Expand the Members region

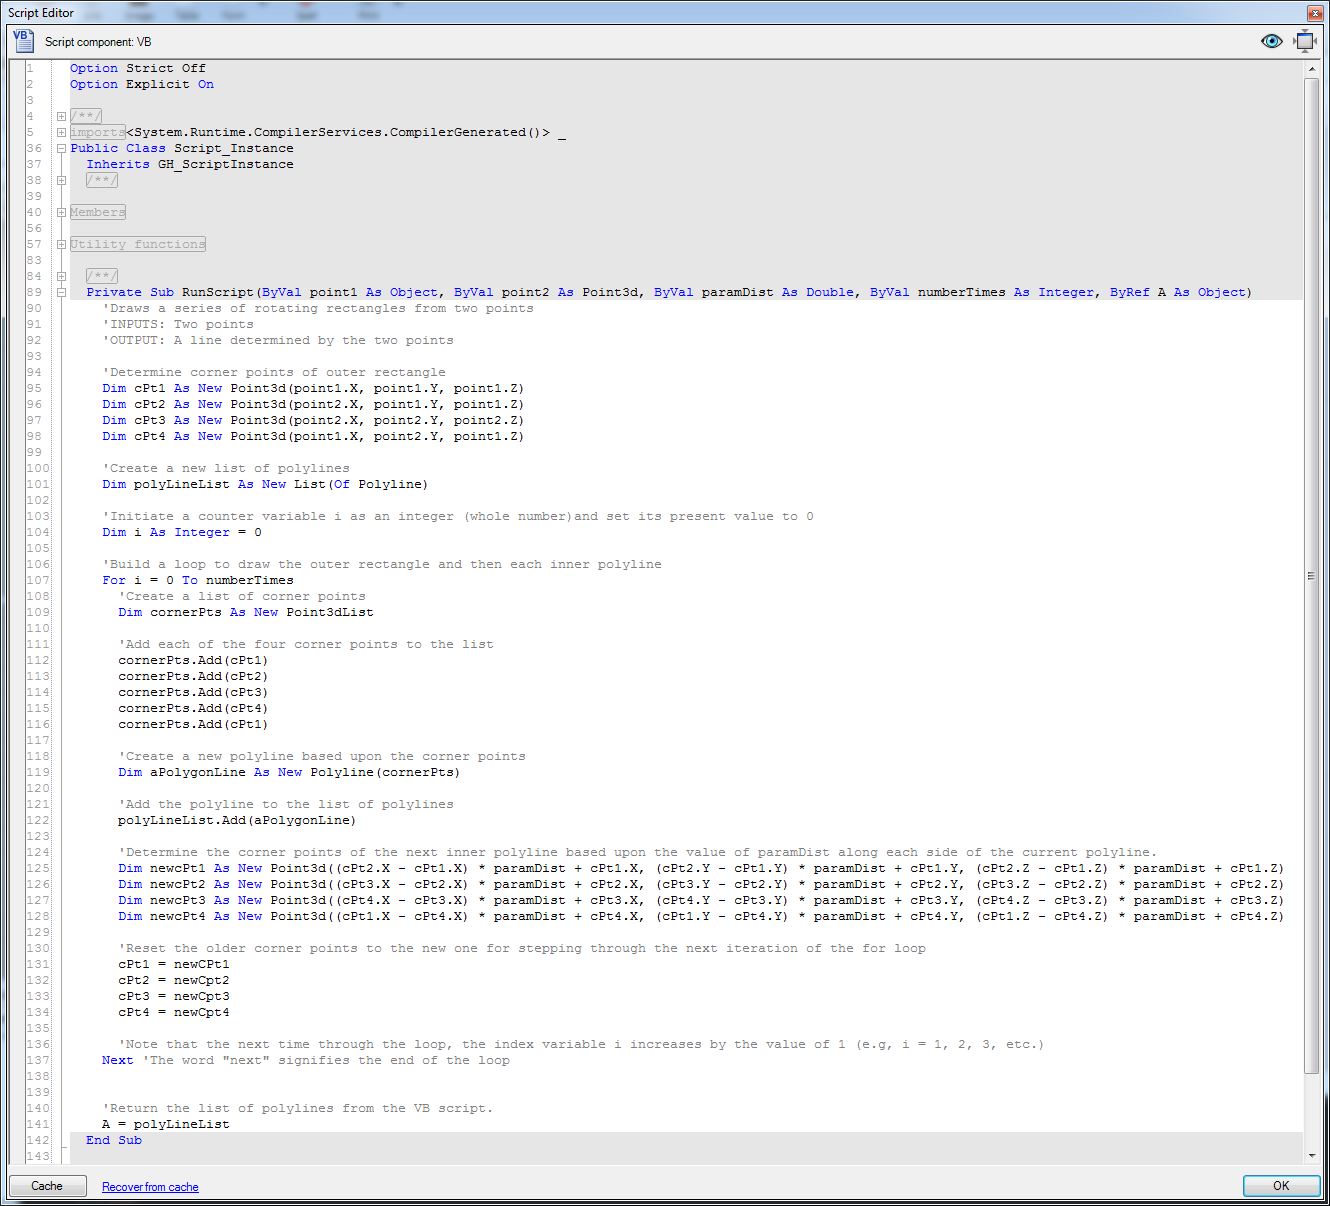[x=61, y=212]
